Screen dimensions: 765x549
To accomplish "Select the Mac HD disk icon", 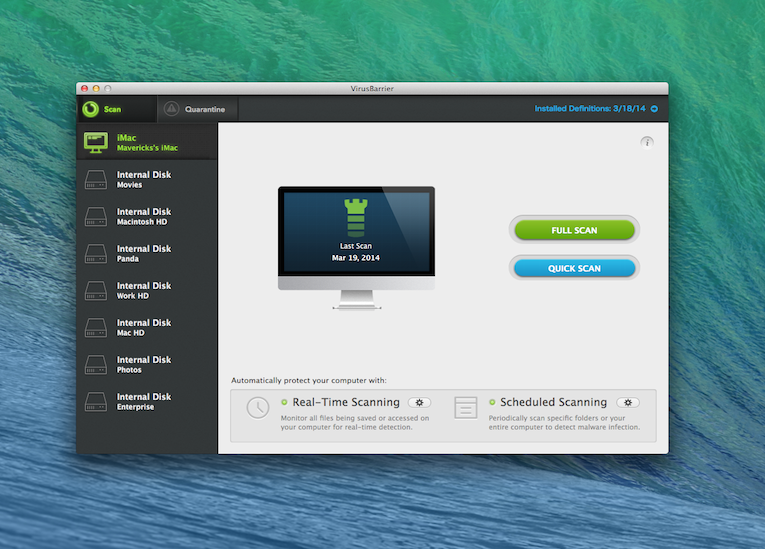I will click(96, 328).
